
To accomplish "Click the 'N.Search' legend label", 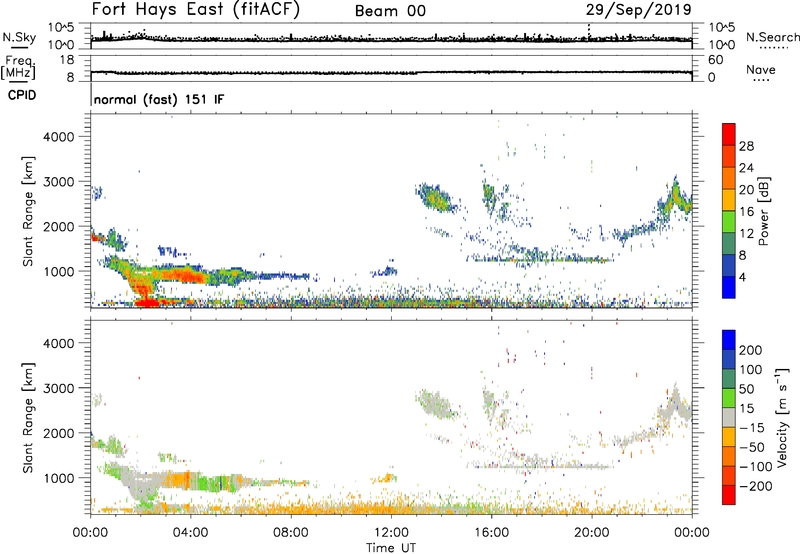I will [x=772, y=37].
